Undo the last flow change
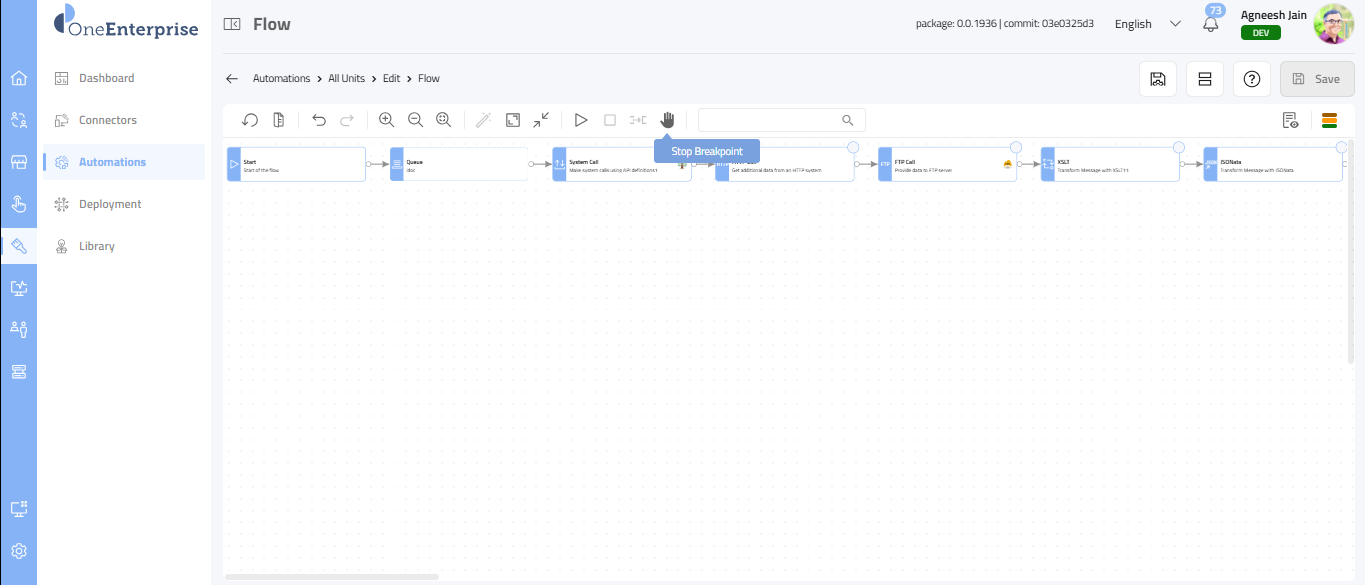The width and height of the screenshot is (1365, 585). [x=319, y=120]
